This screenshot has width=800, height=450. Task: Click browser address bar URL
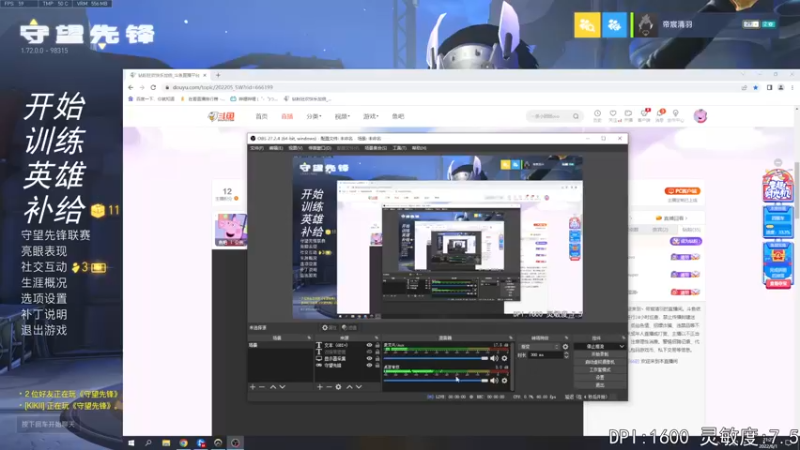[222, 87]
